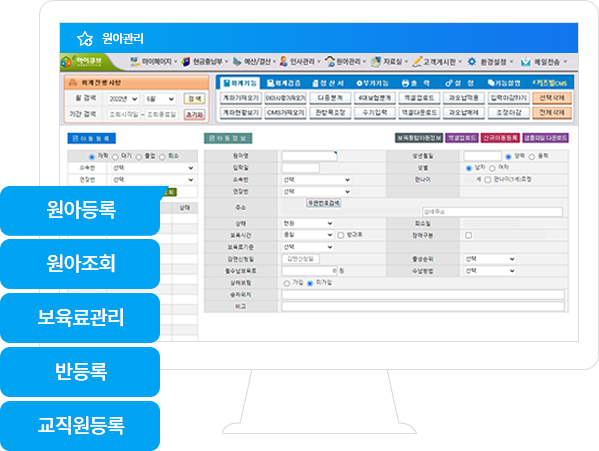Click the 검색 button in 월 검색 row
This screenshot has width=599, height=451.
(194, 99)
